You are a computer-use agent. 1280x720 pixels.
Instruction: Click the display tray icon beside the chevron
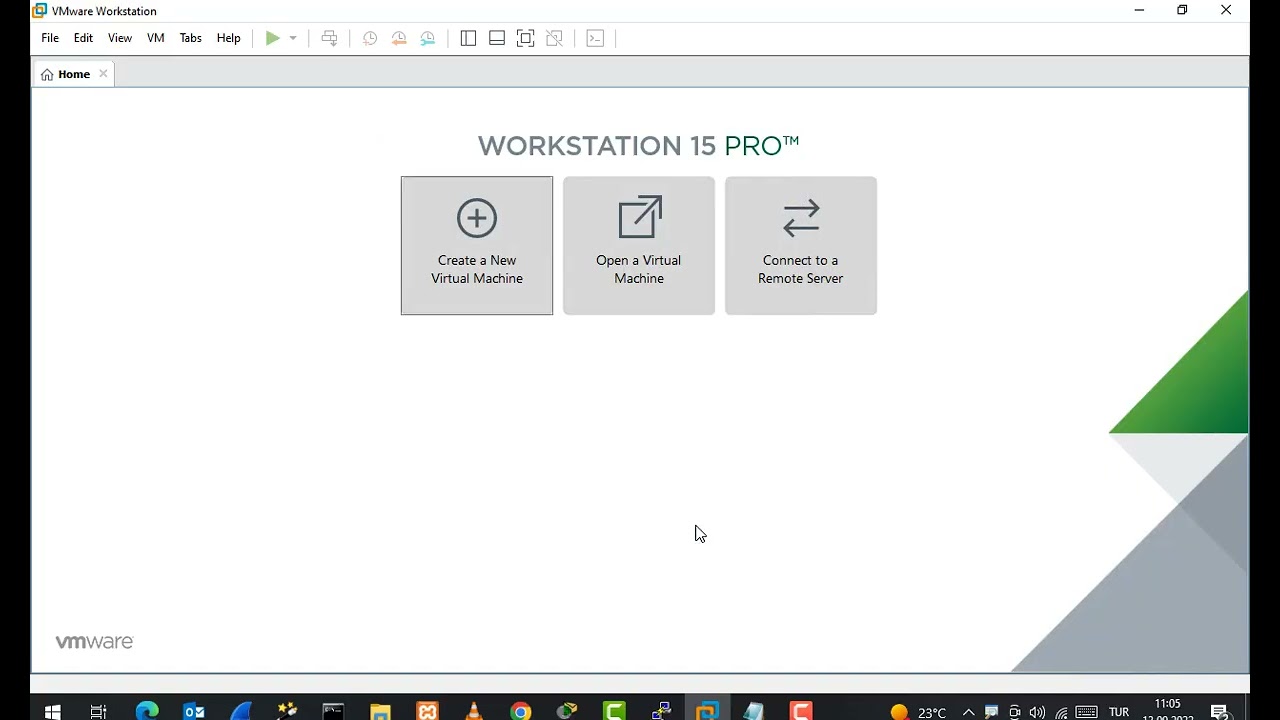coord(991,712)
